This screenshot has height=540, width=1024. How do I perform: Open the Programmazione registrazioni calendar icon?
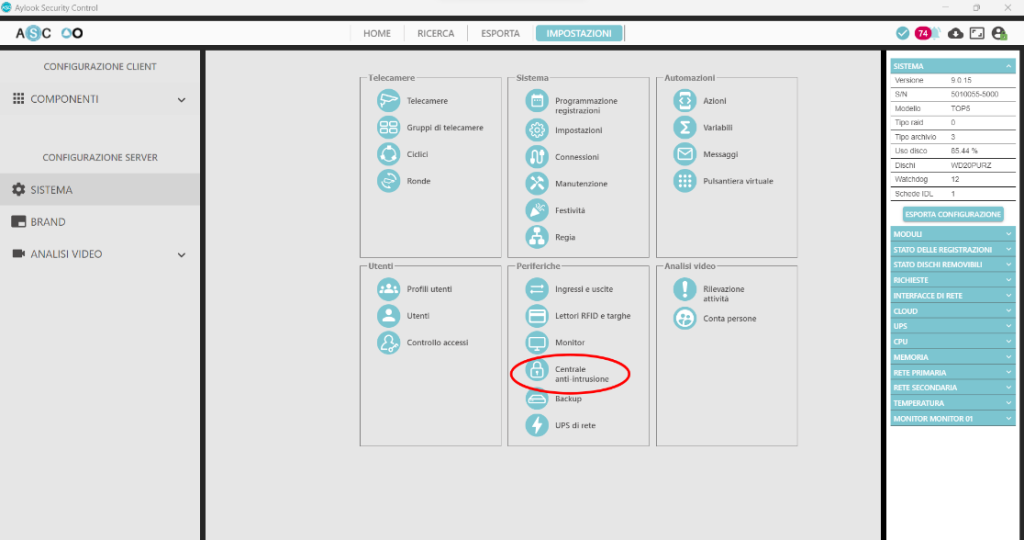pos(537,101)
